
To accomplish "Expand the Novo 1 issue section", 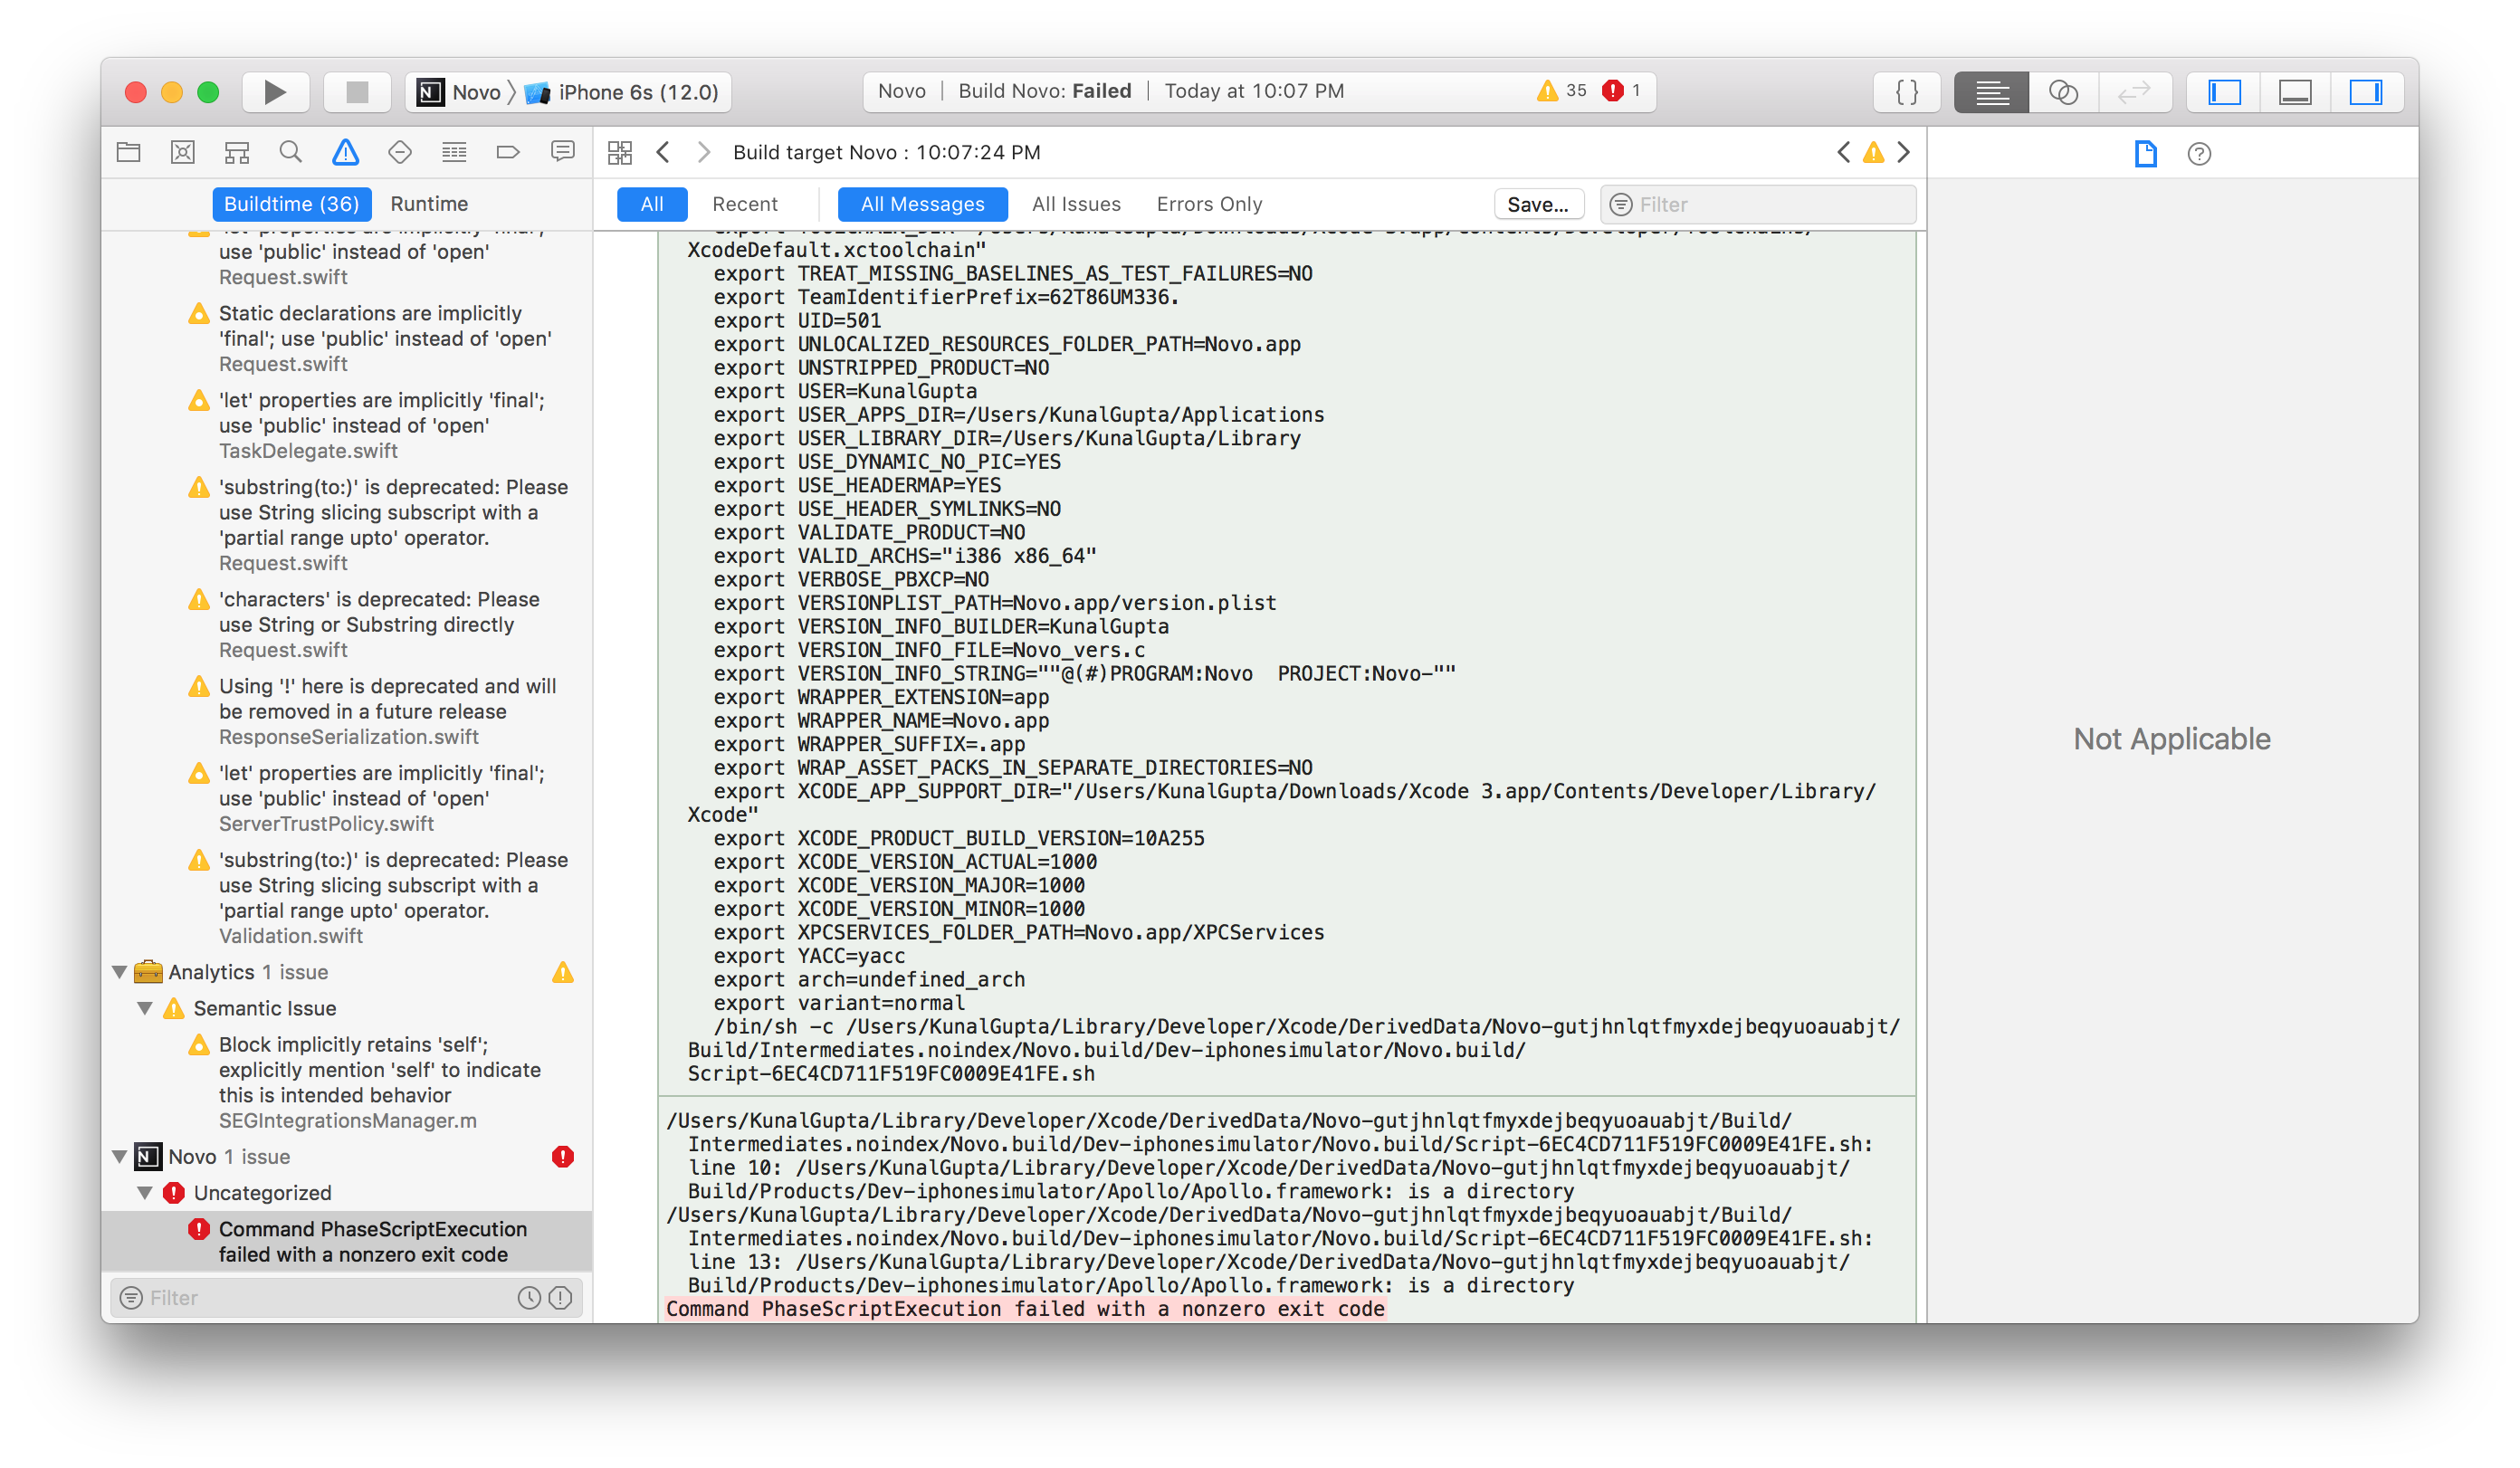I will (122, 1155).
